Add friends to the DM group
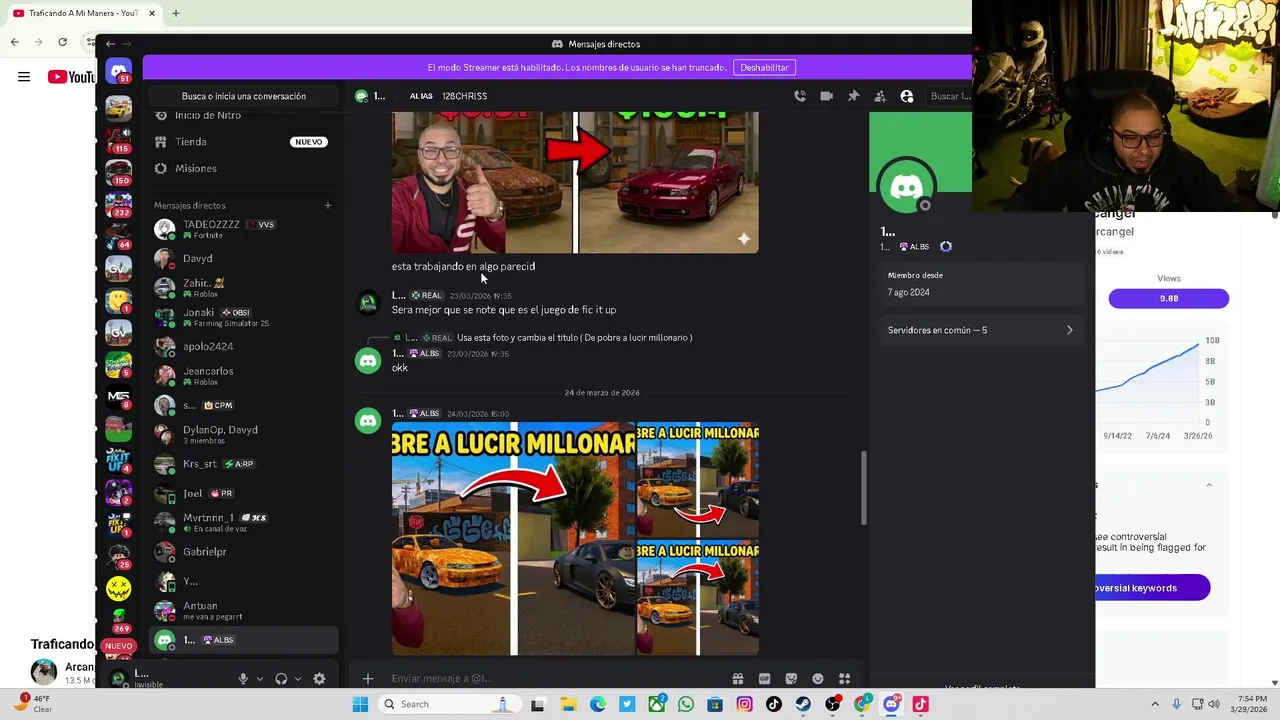The height and width of the screenshot is (720, 1280). click(880, 96)
